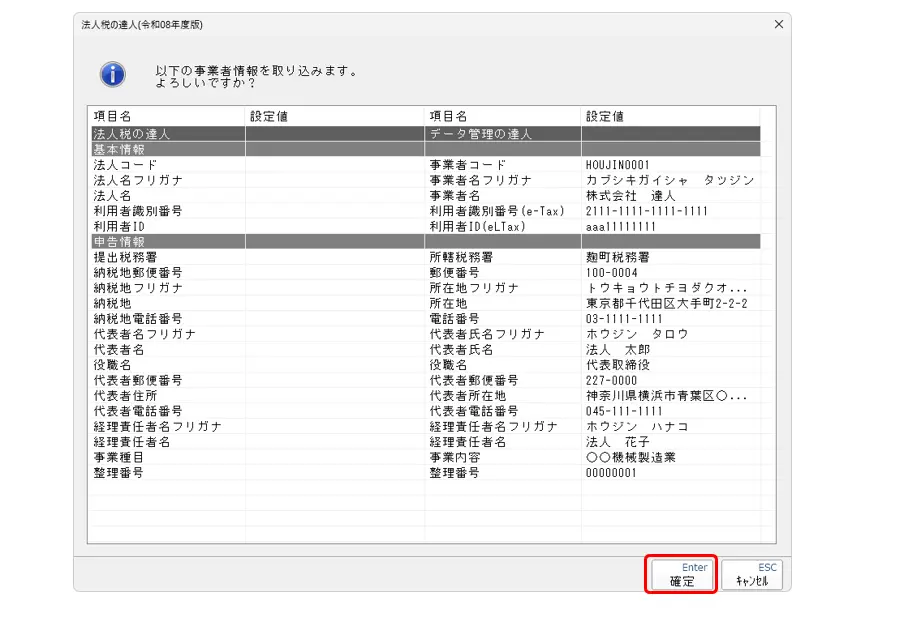
Task: Click the キャンセル button
Action: tap(752, 575)
